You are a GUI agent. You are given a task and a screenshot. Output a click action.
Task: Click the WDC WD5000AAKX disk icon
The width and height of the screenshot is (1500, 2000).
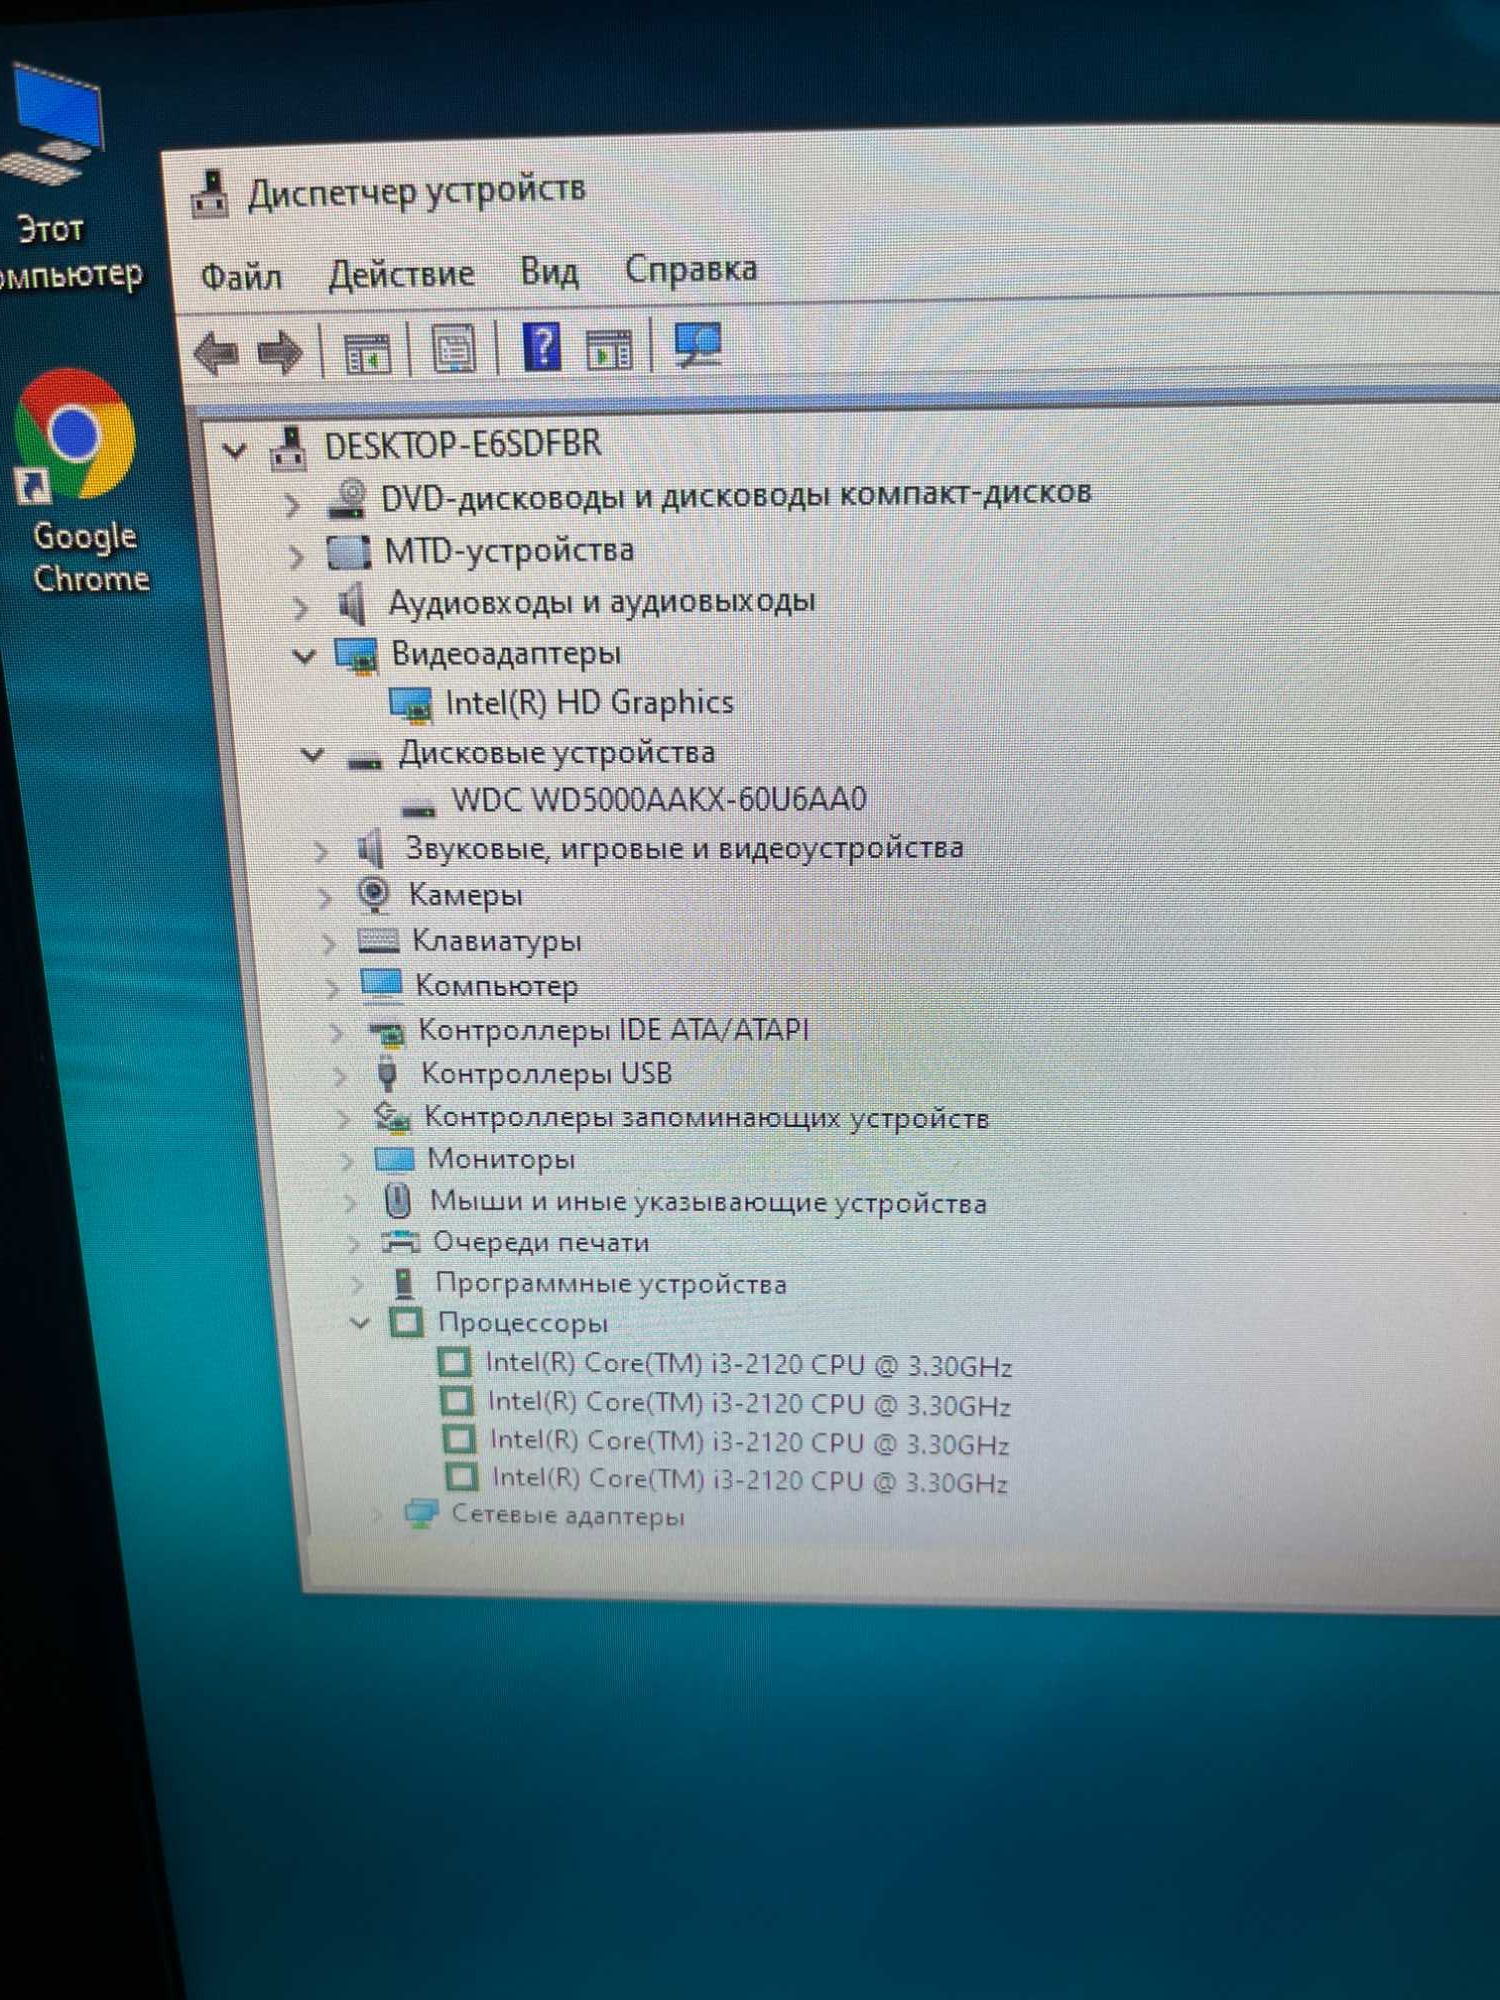418,807
